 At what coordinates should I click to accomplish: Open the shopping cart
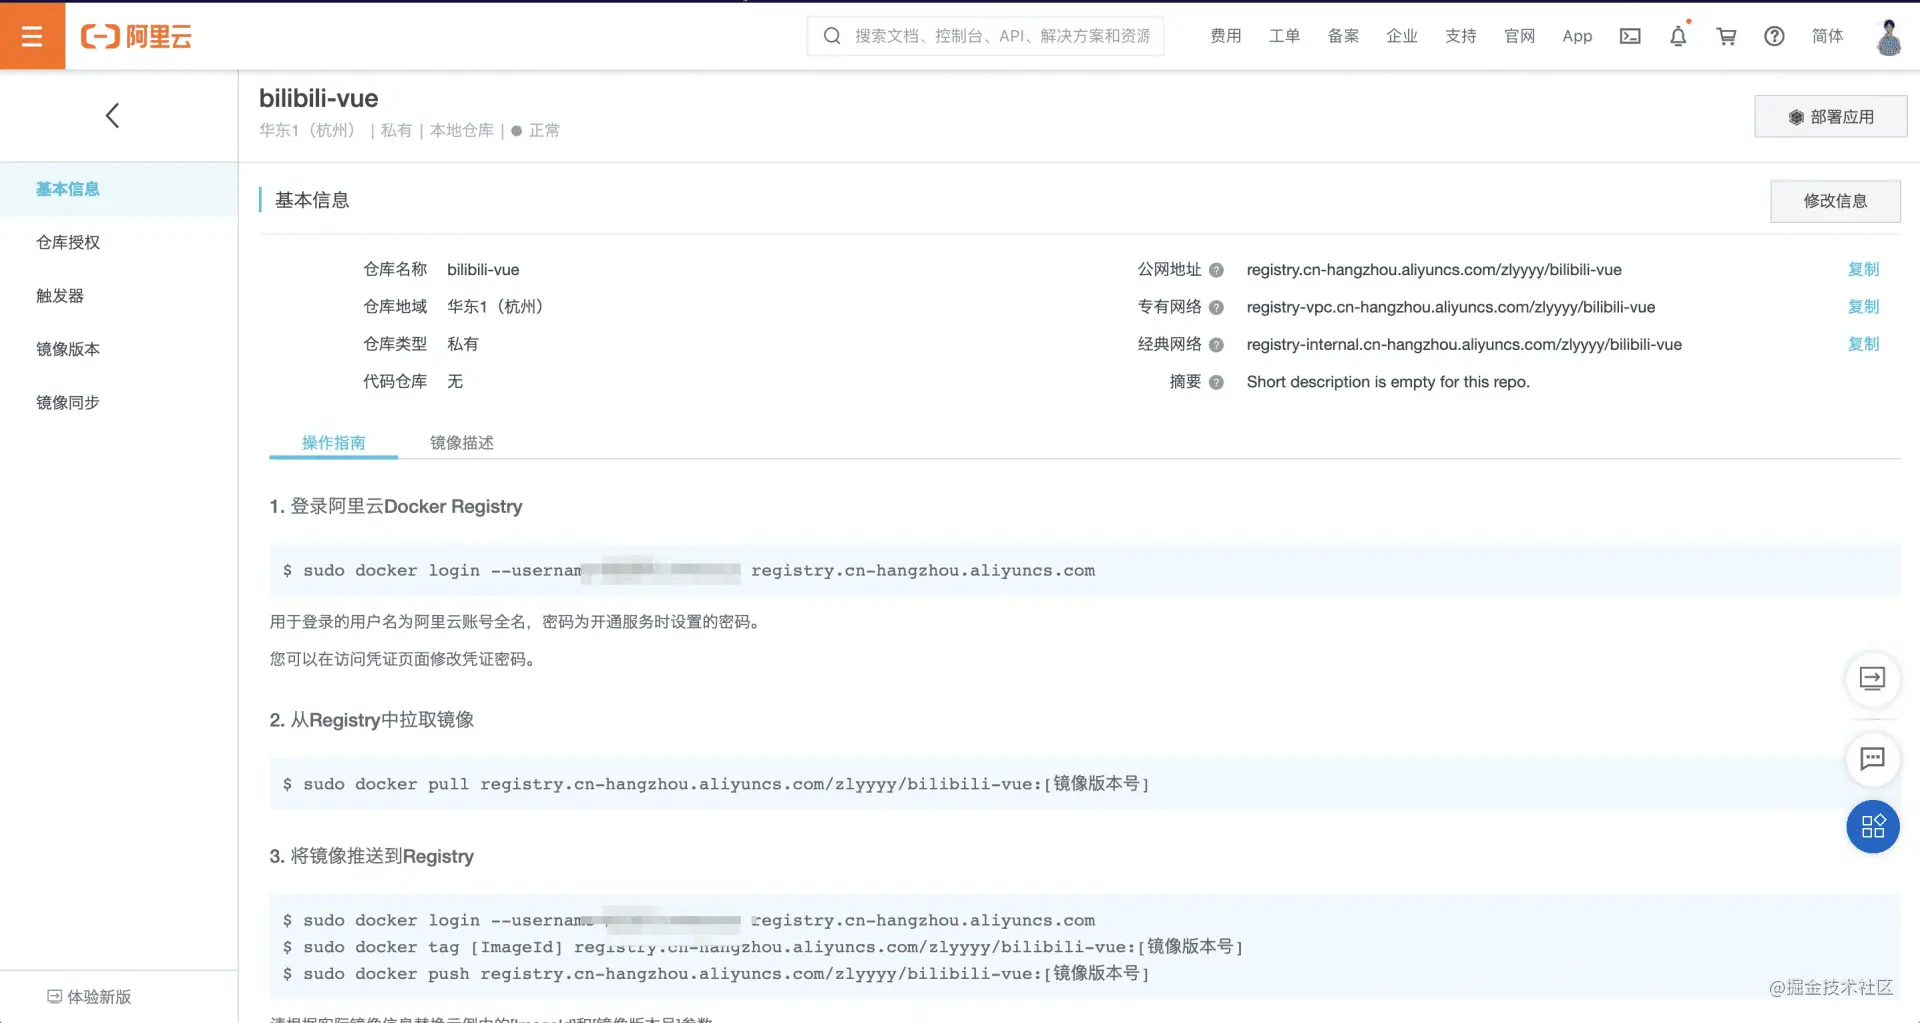coord(1726,36)
